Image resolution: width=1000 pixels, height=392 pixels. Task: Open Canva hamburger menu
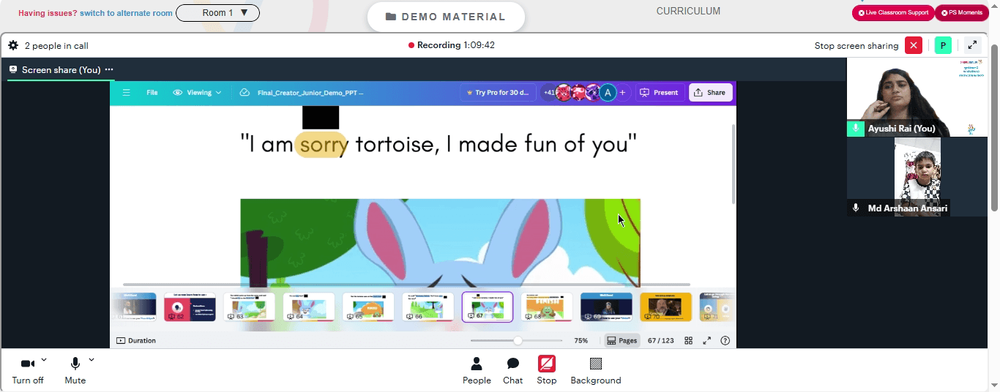click(x=126, y=92)
